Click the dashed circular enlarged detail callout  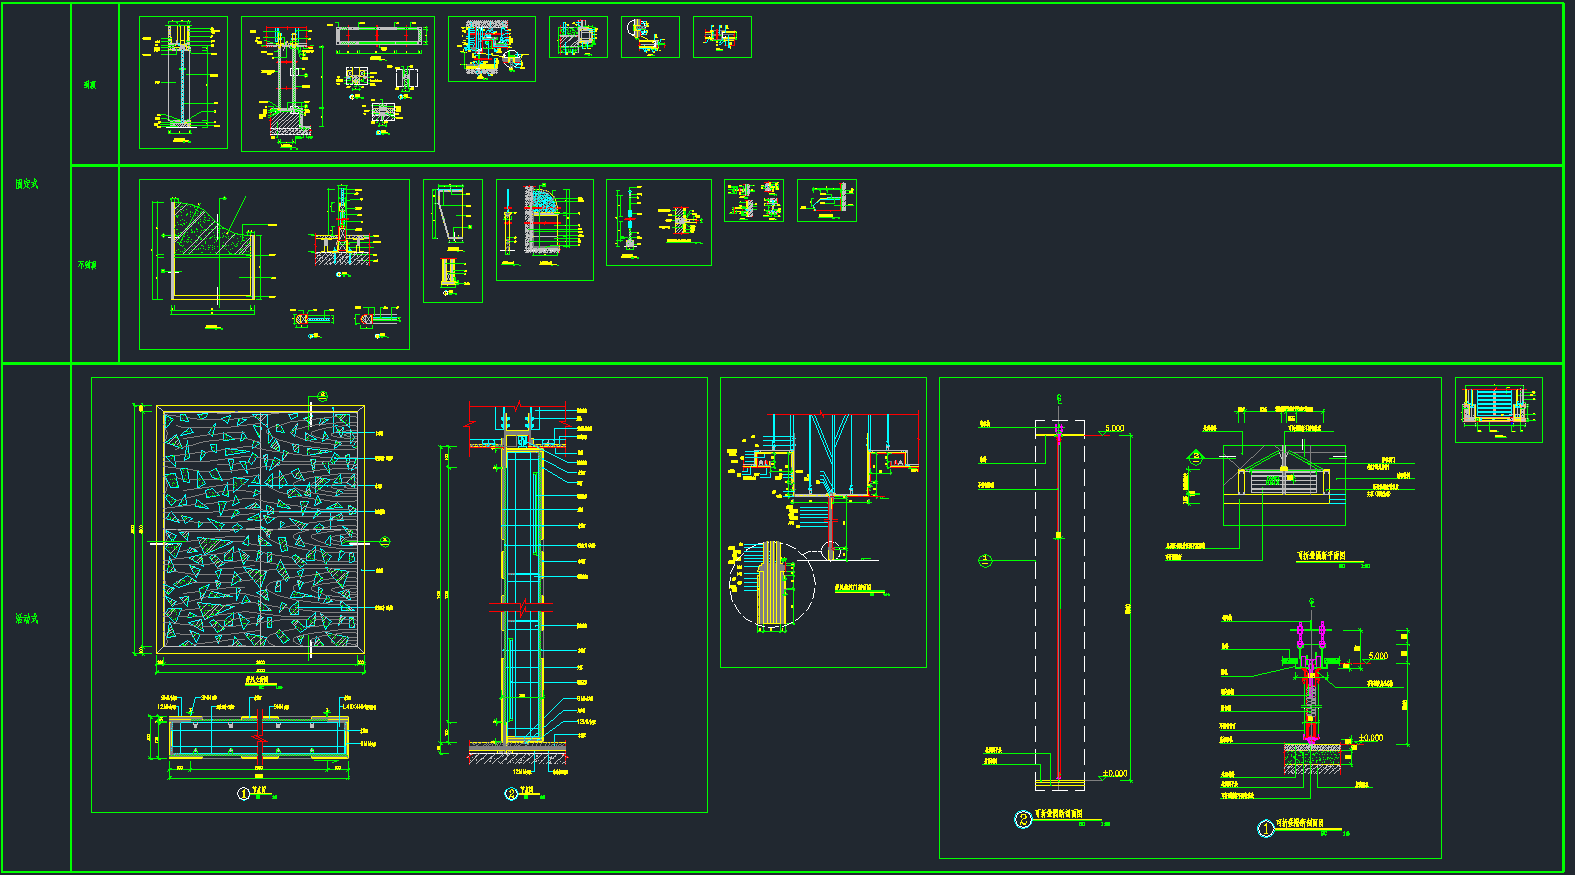771,585
